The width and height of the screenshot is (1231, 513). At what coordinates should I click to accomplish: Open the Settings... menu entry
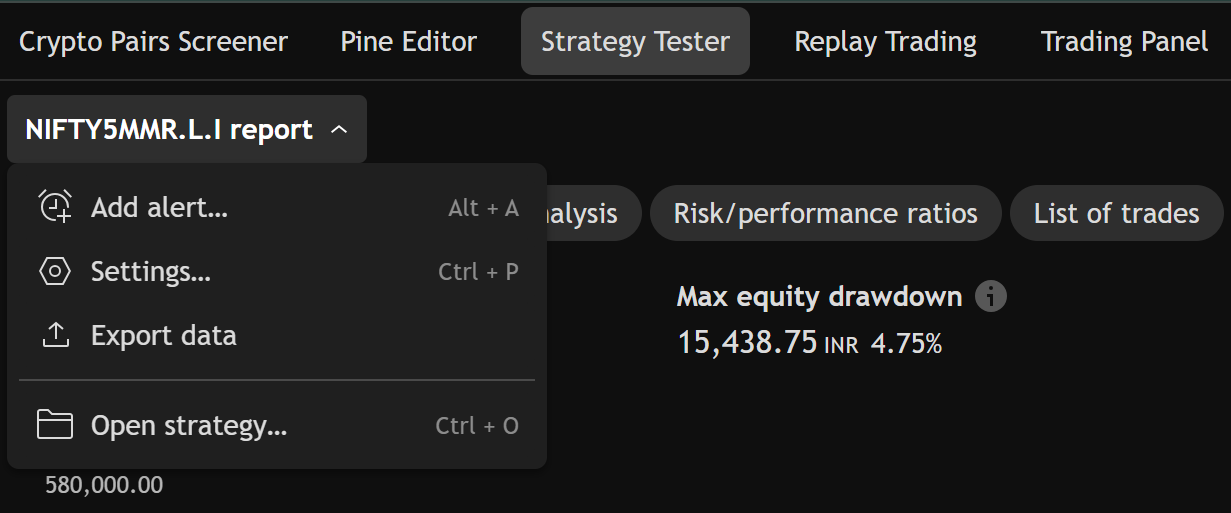151,272
